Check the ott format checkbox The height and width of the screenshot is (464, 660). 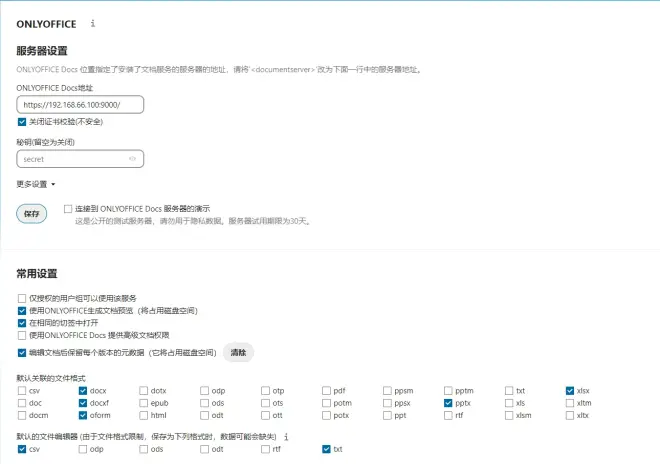point(265,415)
